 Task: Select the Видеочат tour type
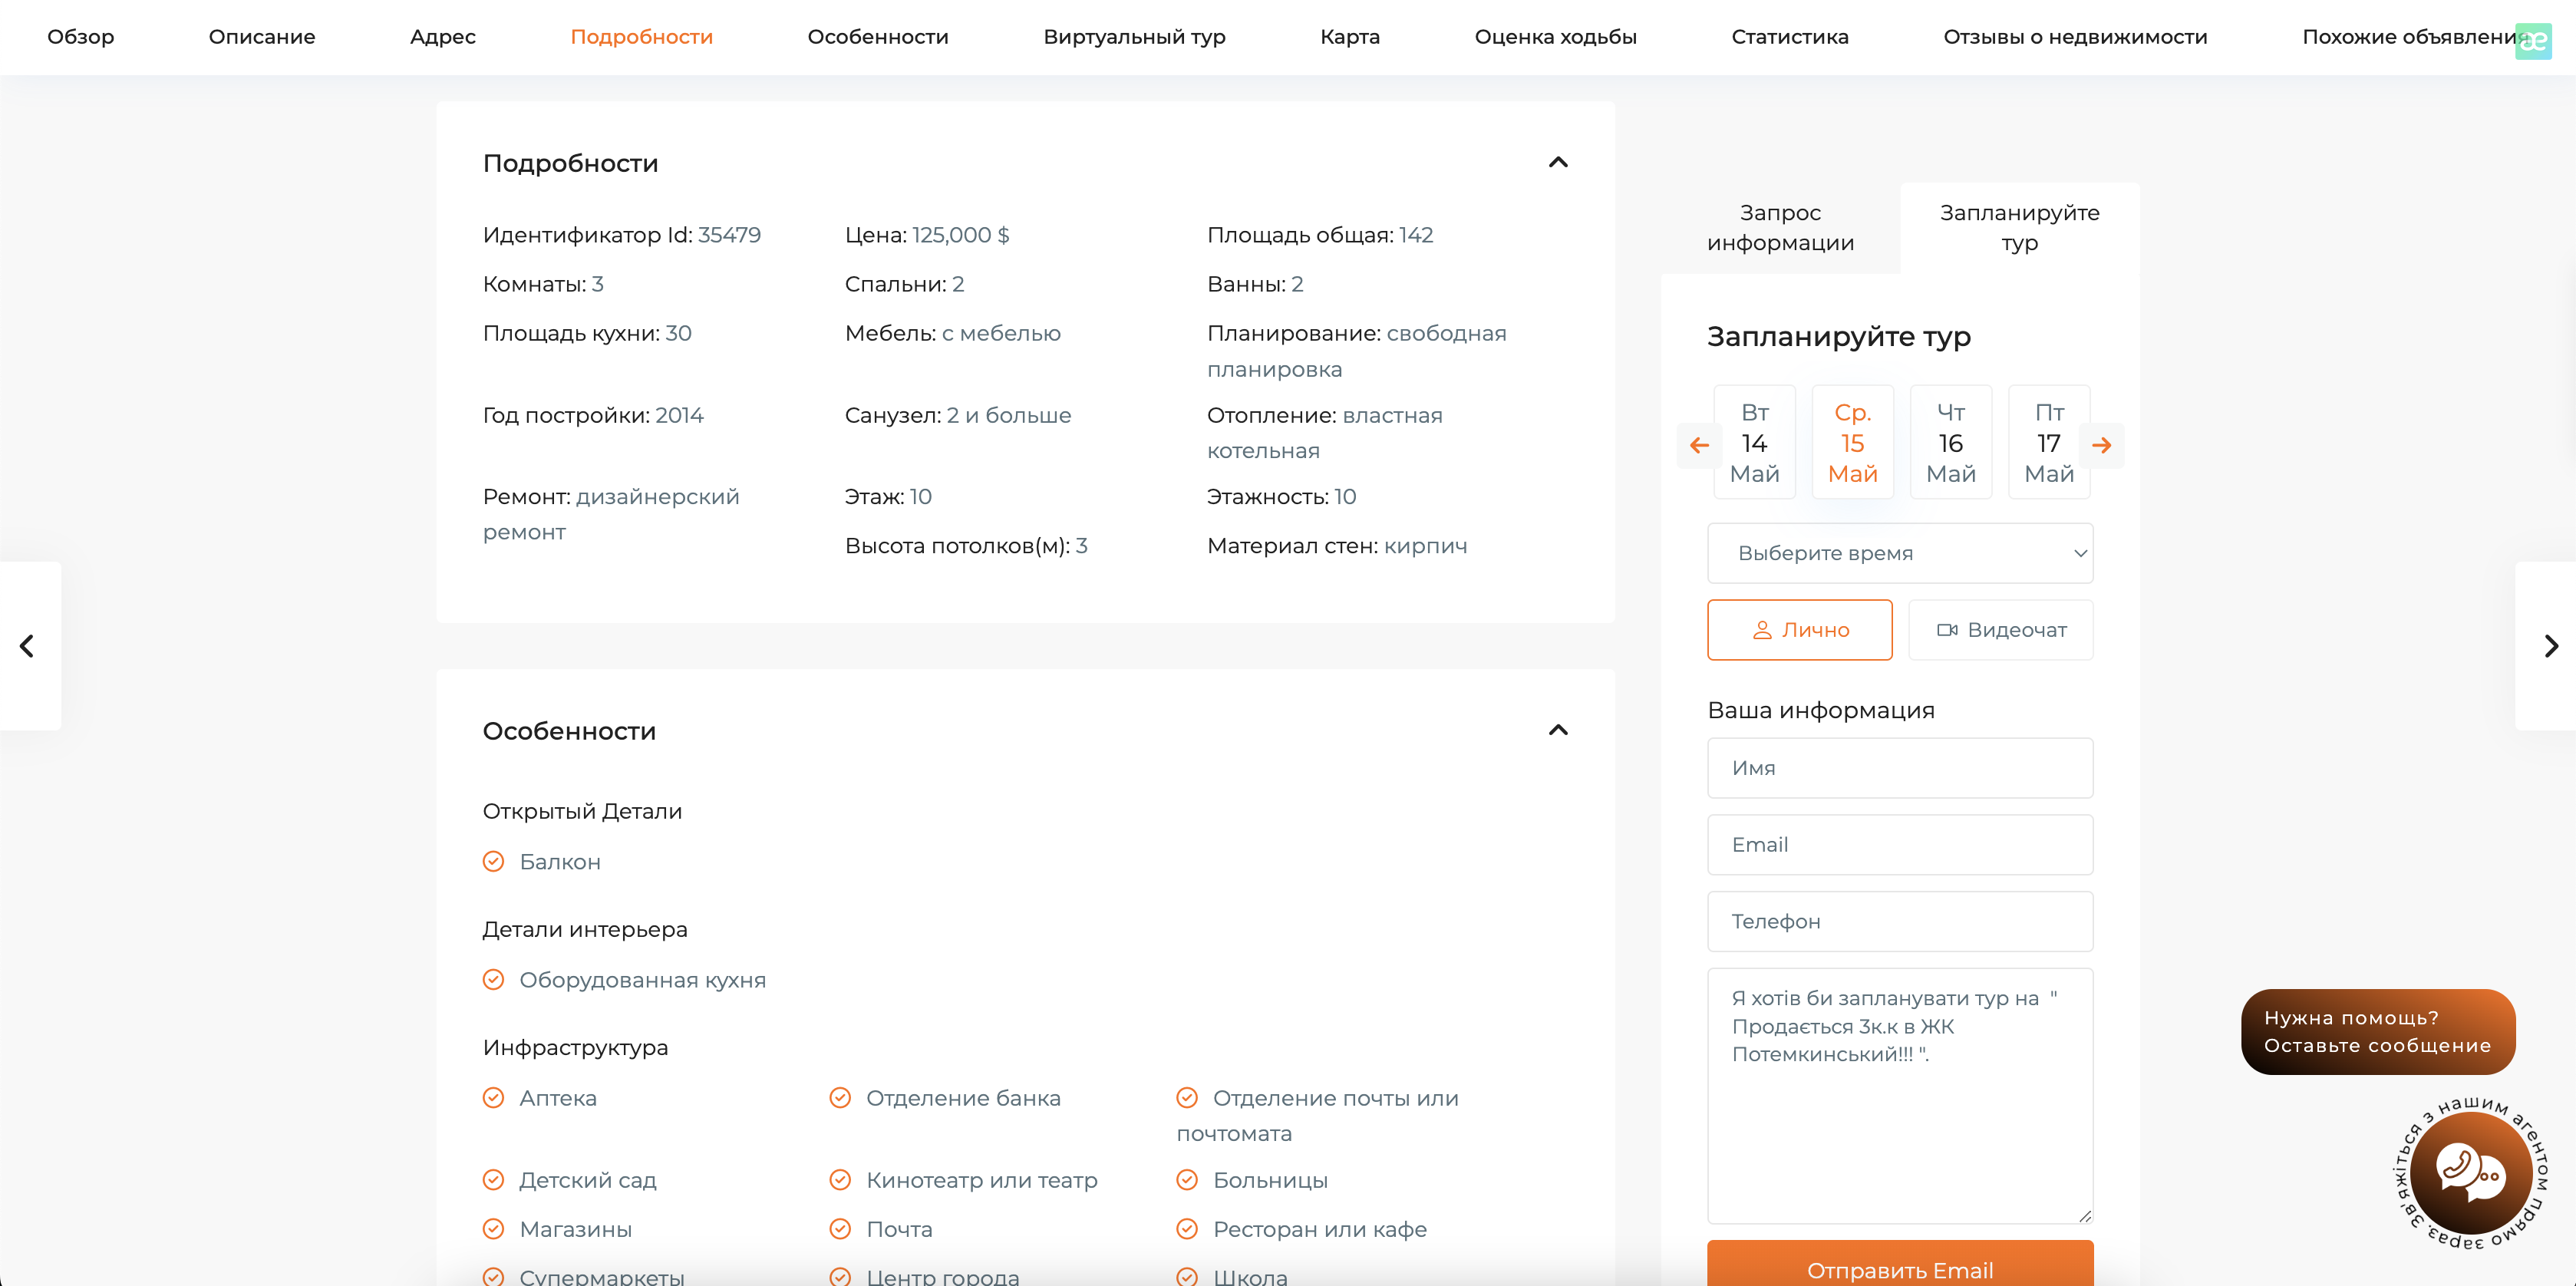tap(2000, 630)
